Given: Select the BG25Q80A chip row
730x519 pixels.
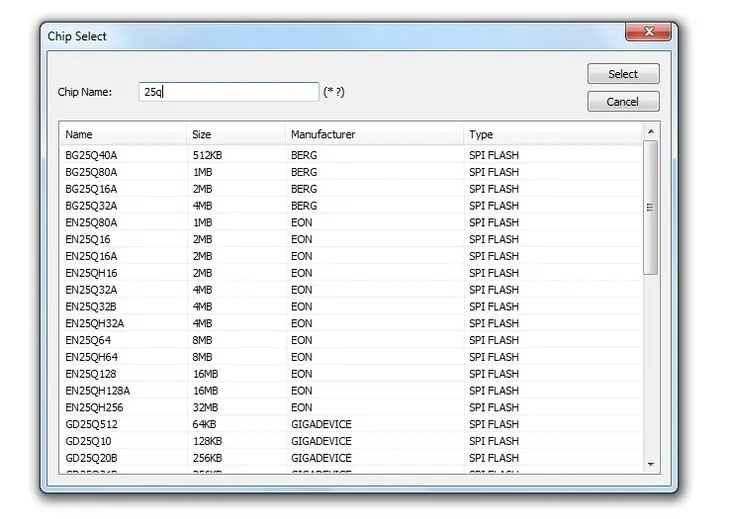Looking at the screenshot, I should click(351, 172).
